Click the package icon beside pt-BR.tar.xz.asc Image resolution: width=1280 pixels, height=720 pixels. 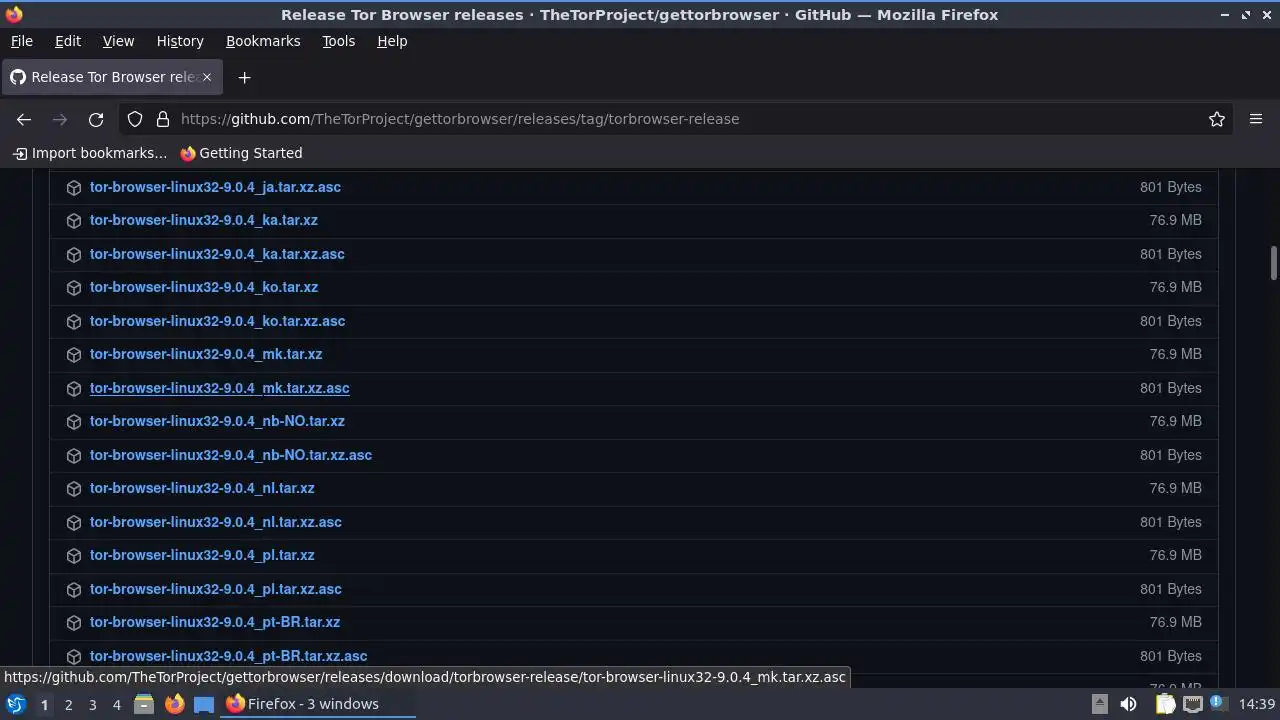pos(73,656)
